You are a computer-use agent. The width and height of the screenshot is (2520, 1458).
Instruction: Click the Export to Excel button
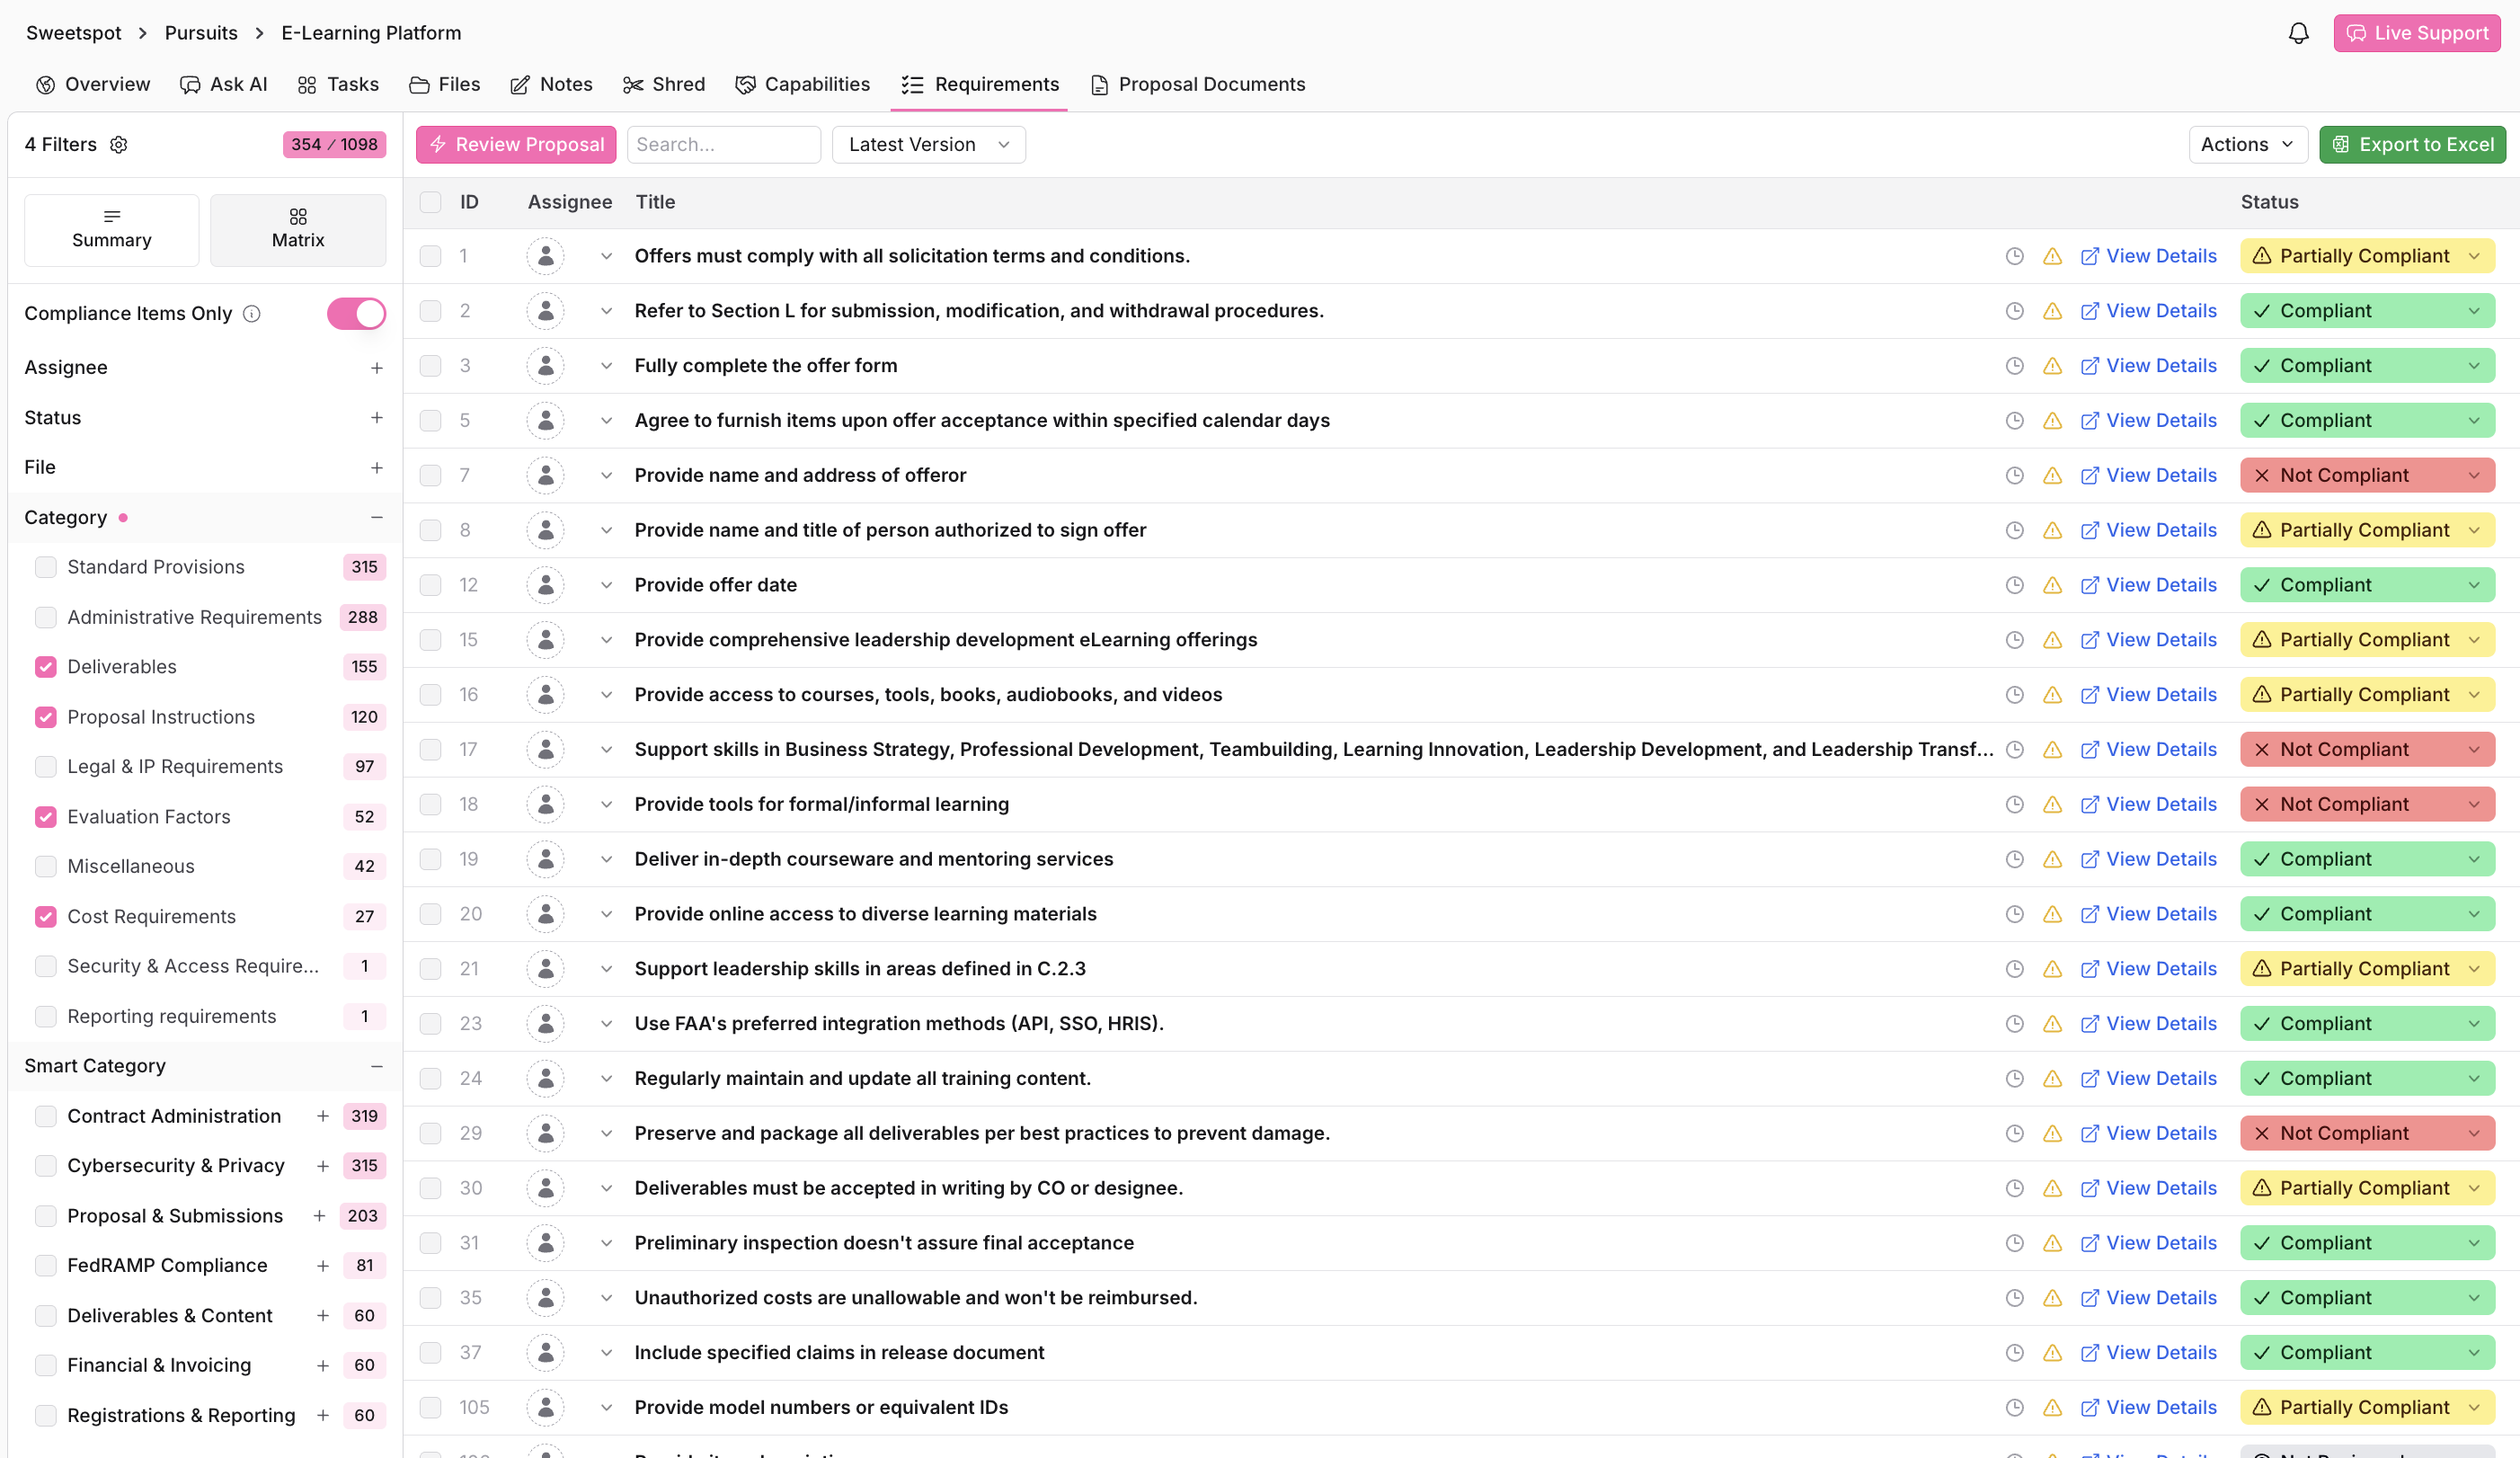tap(2411, 145)
